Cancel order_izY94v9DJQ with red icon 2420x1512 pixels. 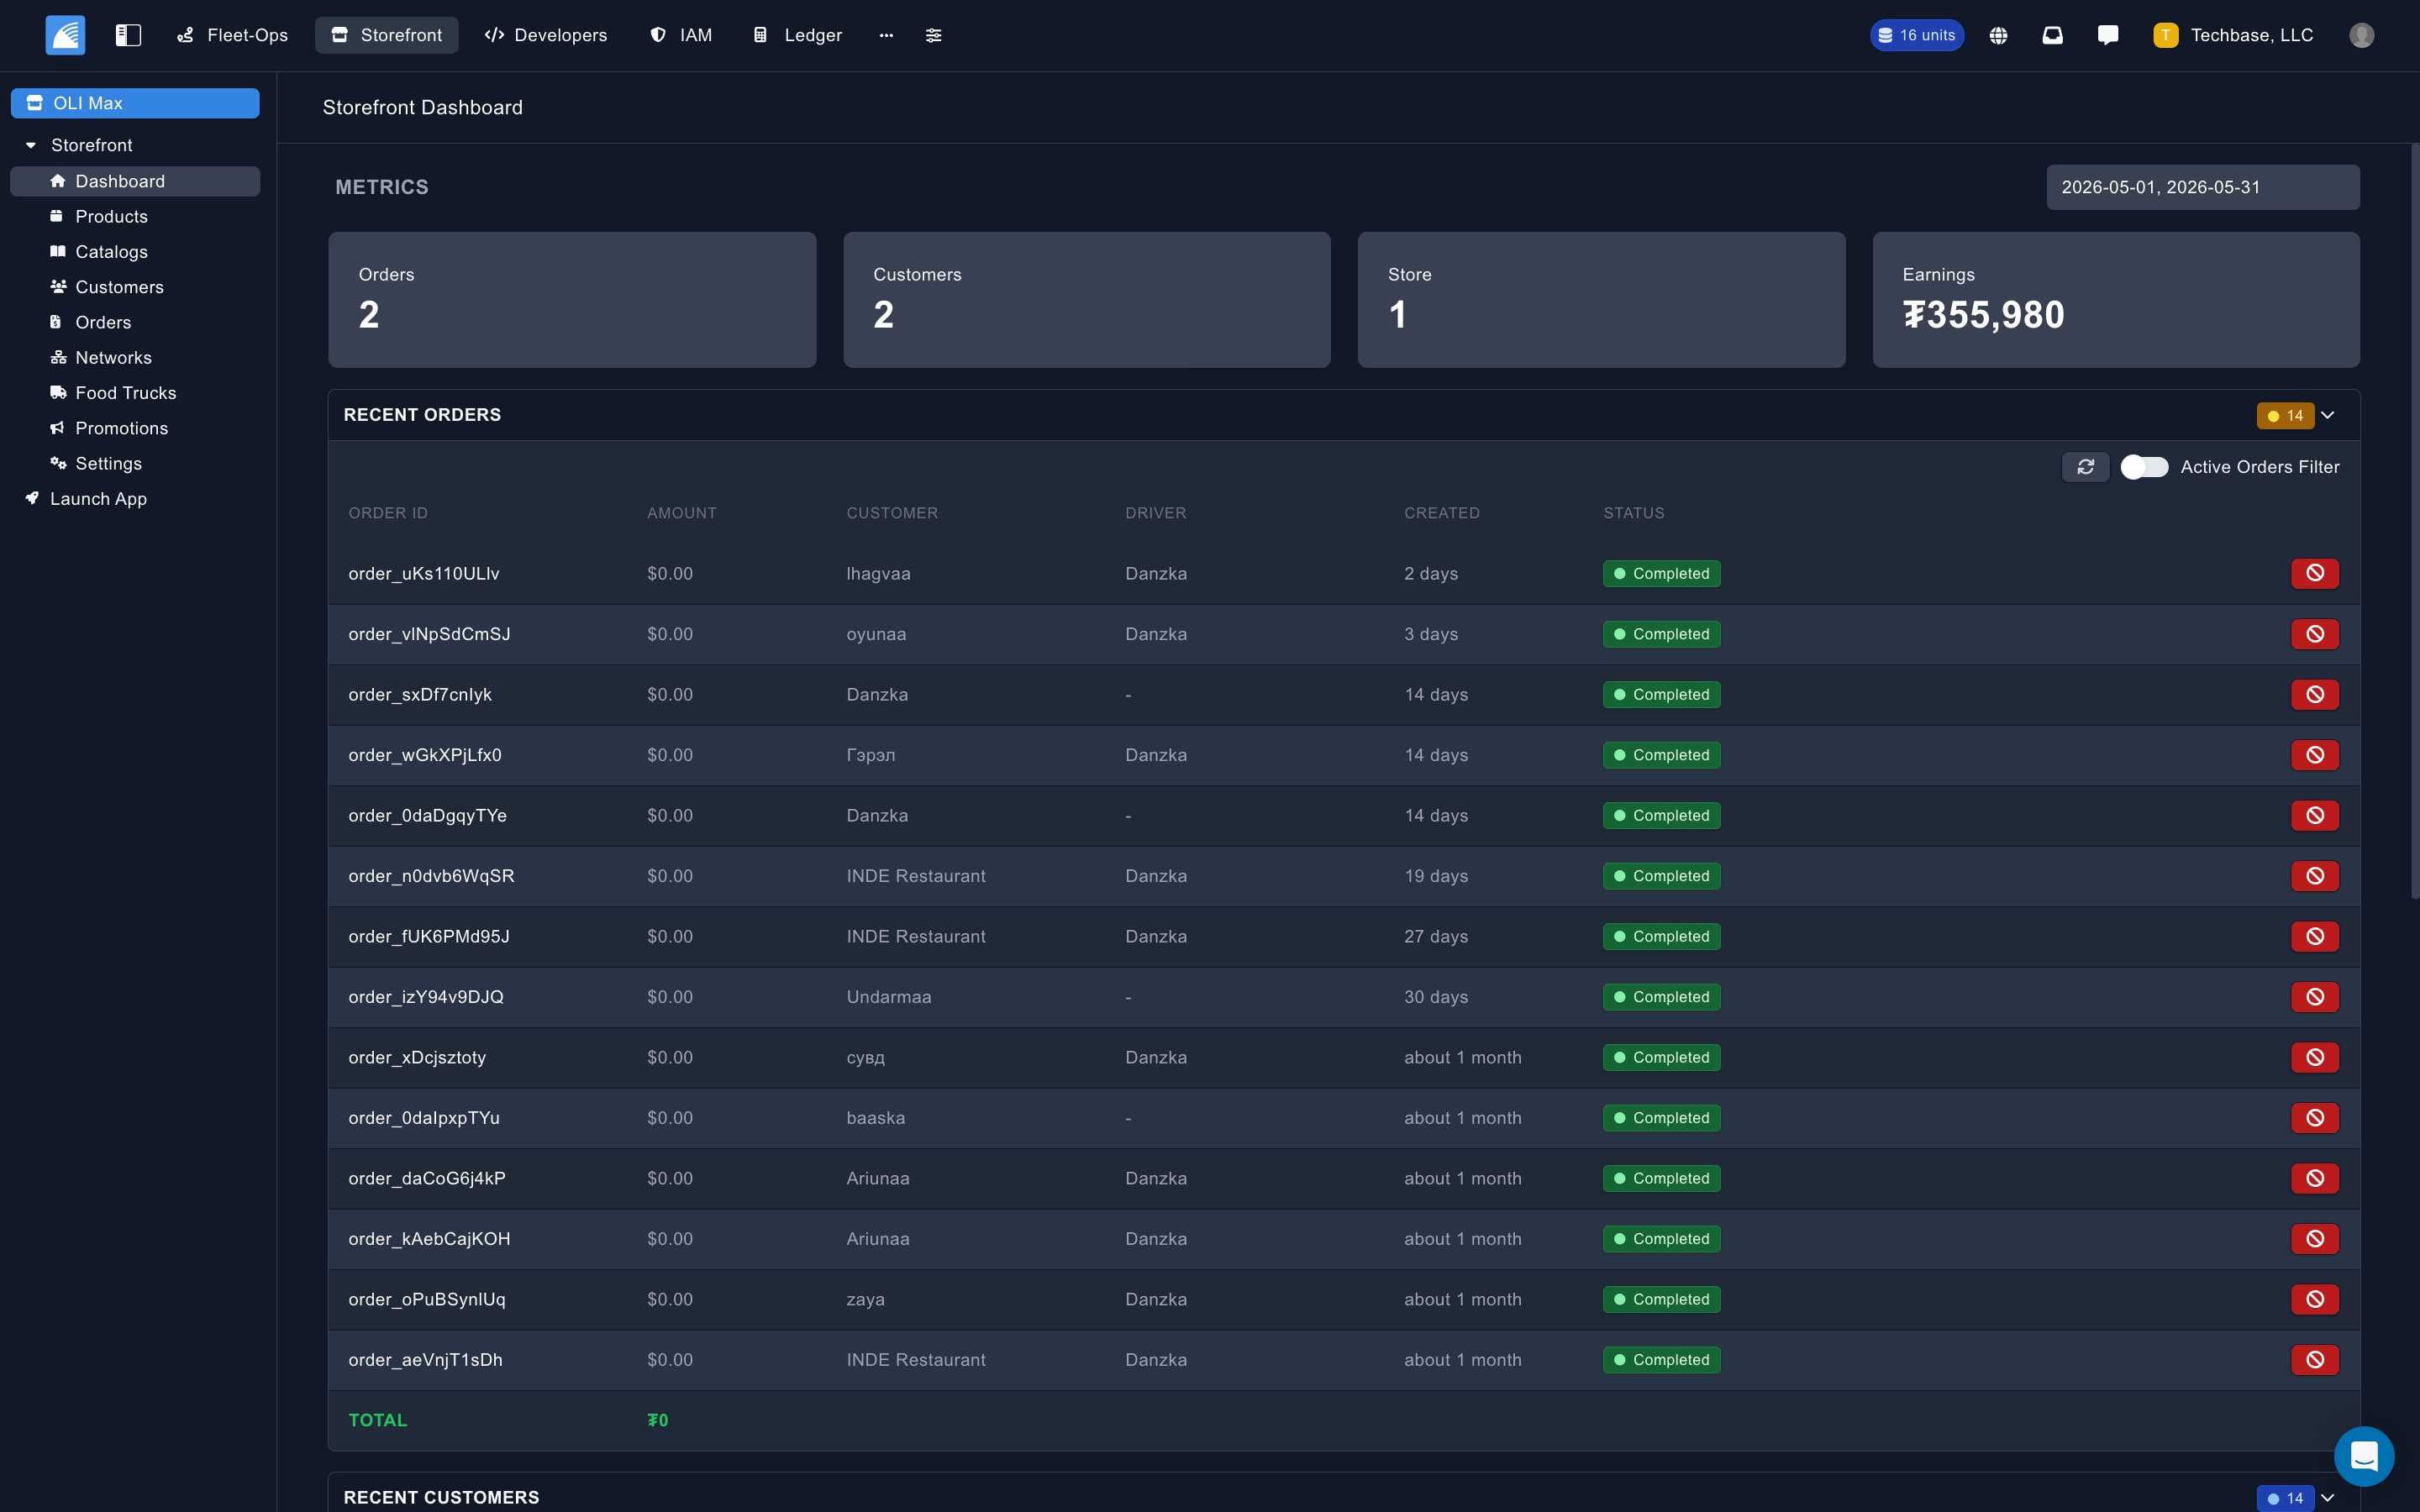(x=2314, y=997)
